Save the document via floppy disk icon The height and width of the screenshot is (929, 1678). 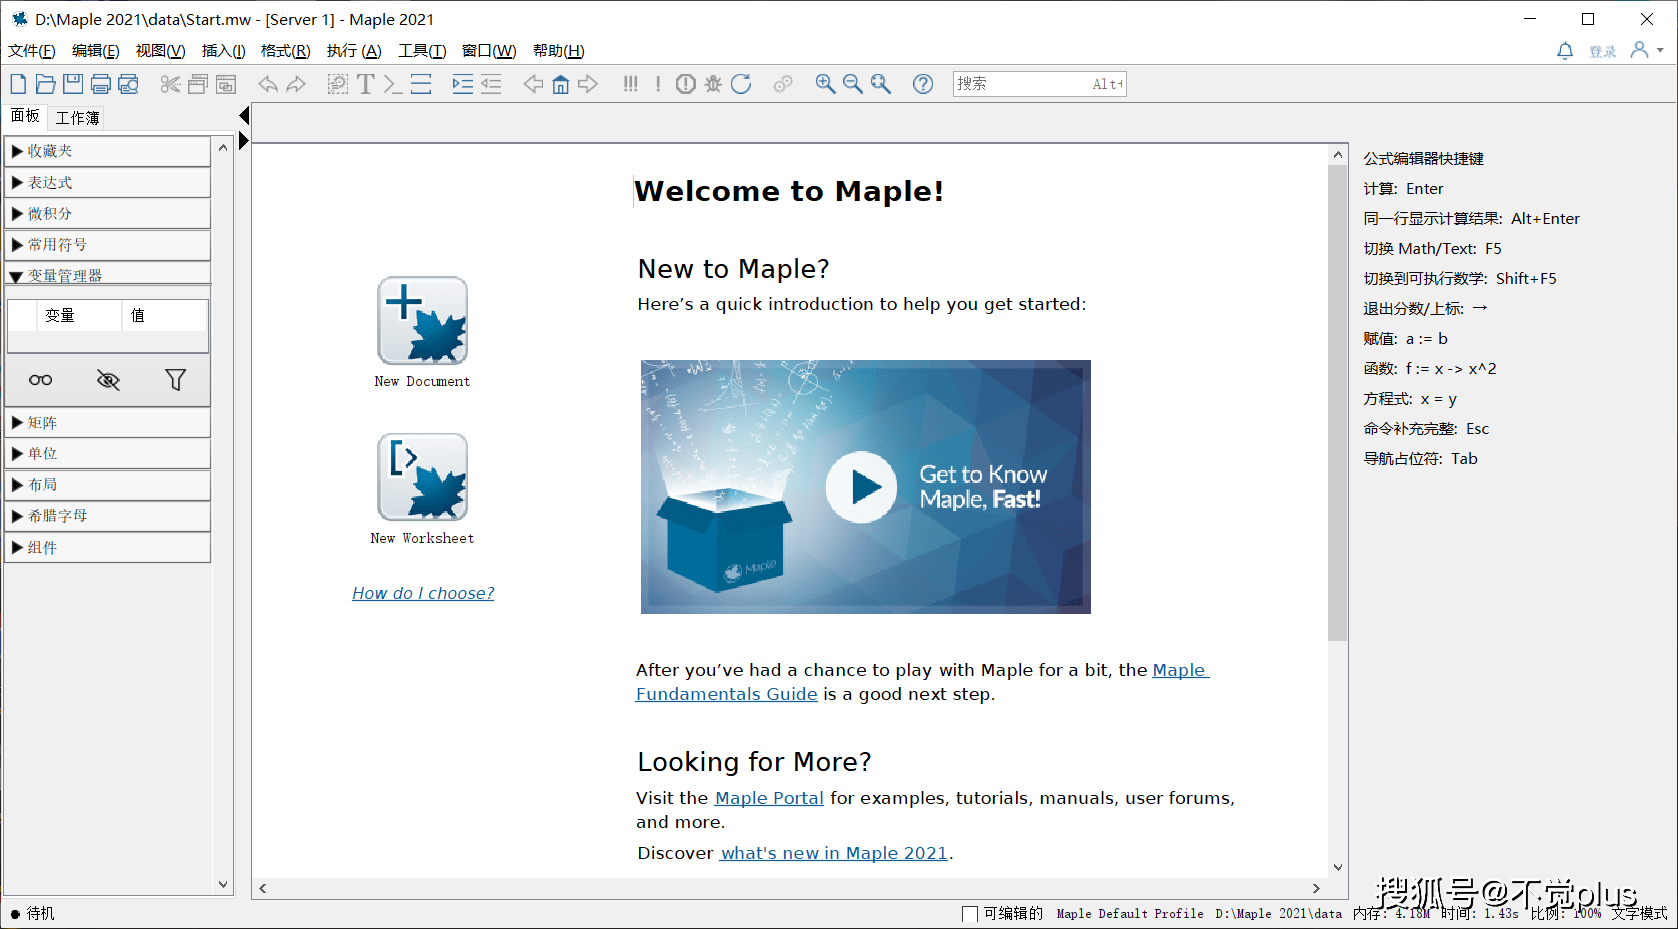tap(73, 84)
